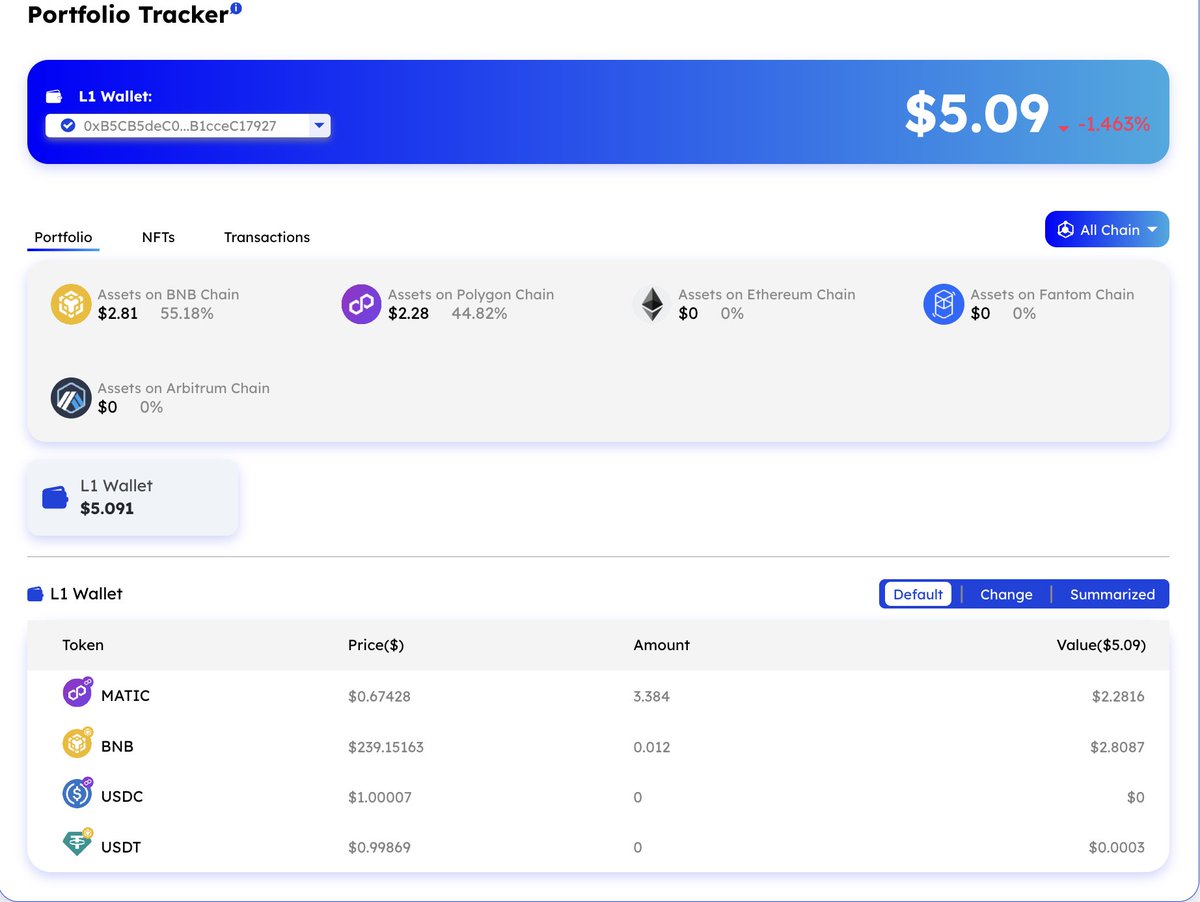Open the wallet address dropdown arrow
This screenshot has height=902, width=1200.
[x=319, y=126]
